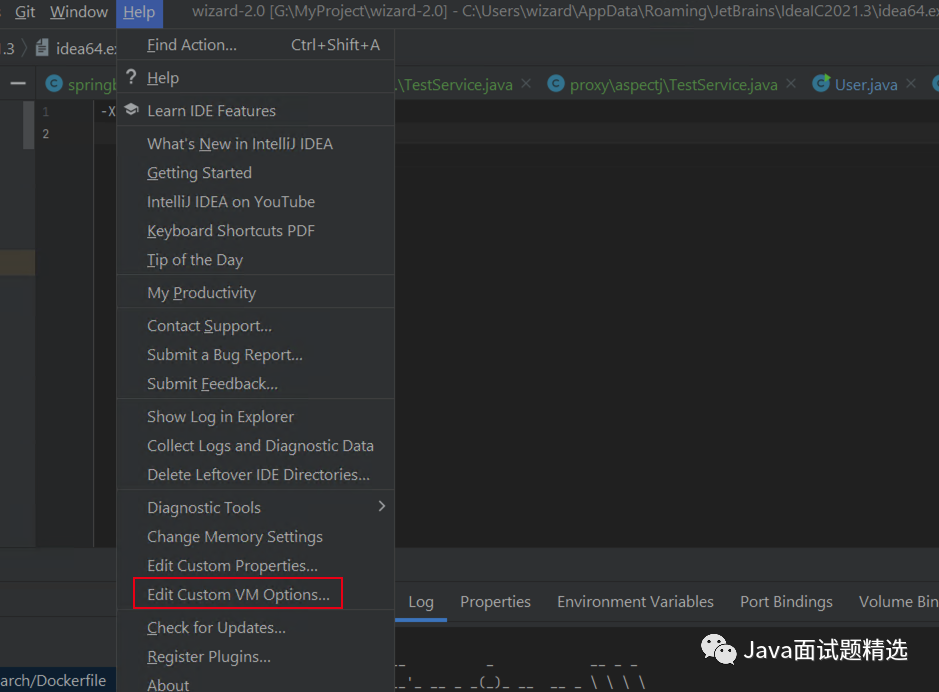This screenshot has height=692, width=939.
Task: Select Show Log in Explorer
Action: point(256,417)
